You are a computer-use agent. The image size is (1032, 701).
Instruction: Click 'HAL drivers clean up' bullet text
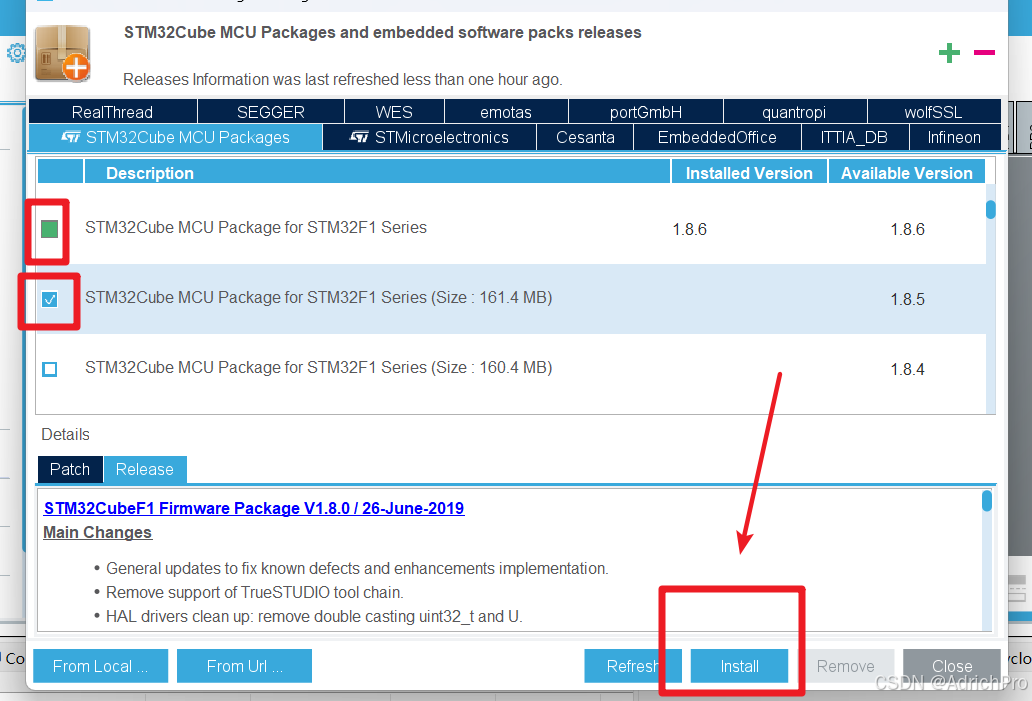click(314, 617)
